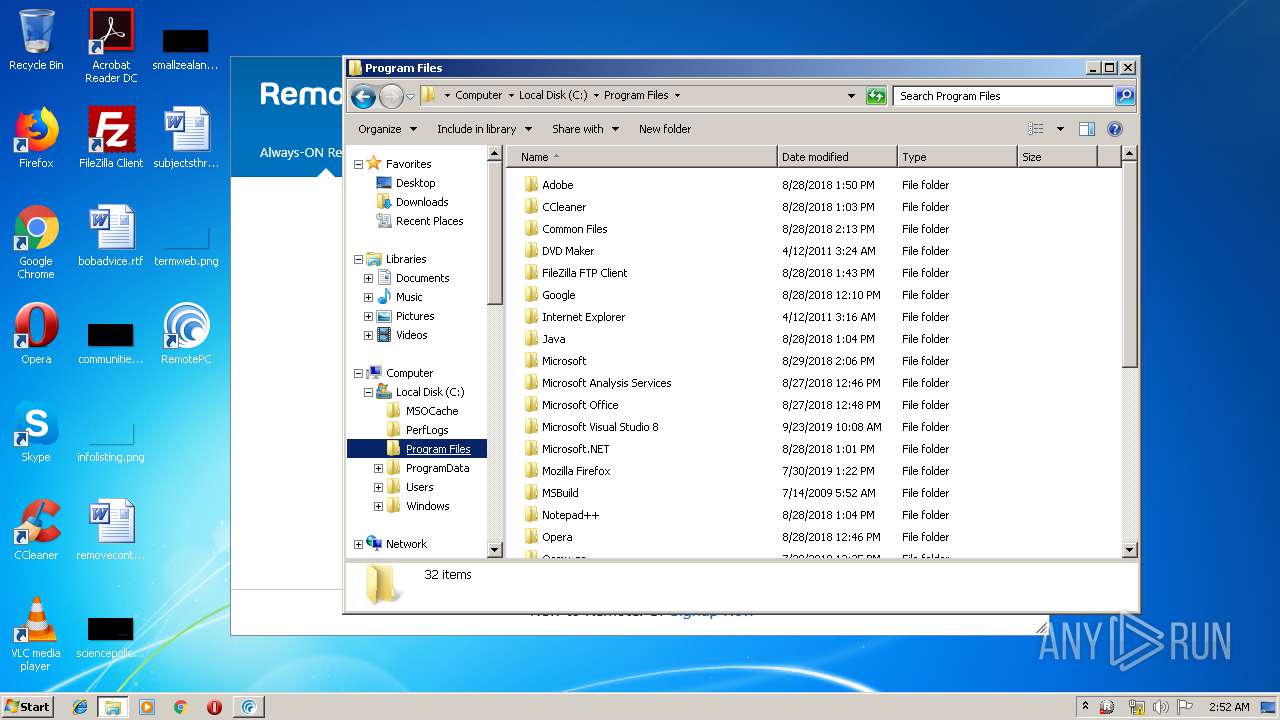This screenshot has height=720, width=1280.
Task: Open the Start menu
Action: coord(28,707)
